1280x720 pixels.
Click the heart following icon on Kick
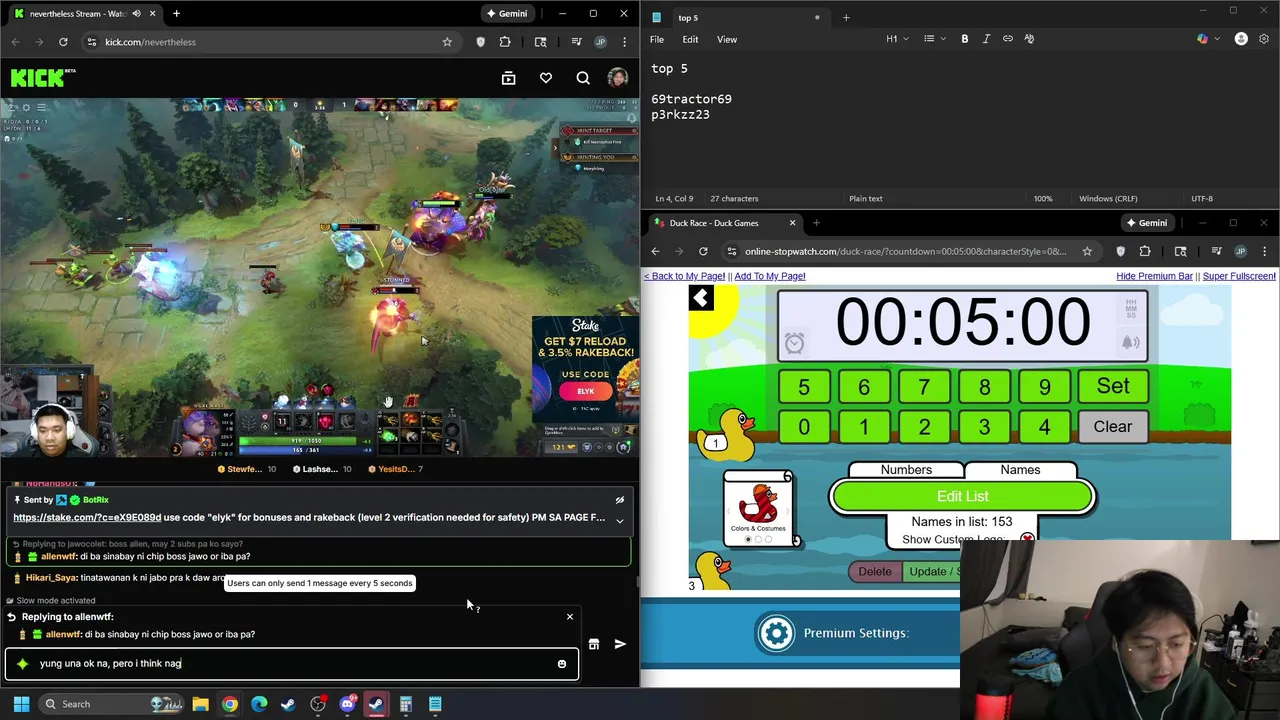(x=546, y=78)
